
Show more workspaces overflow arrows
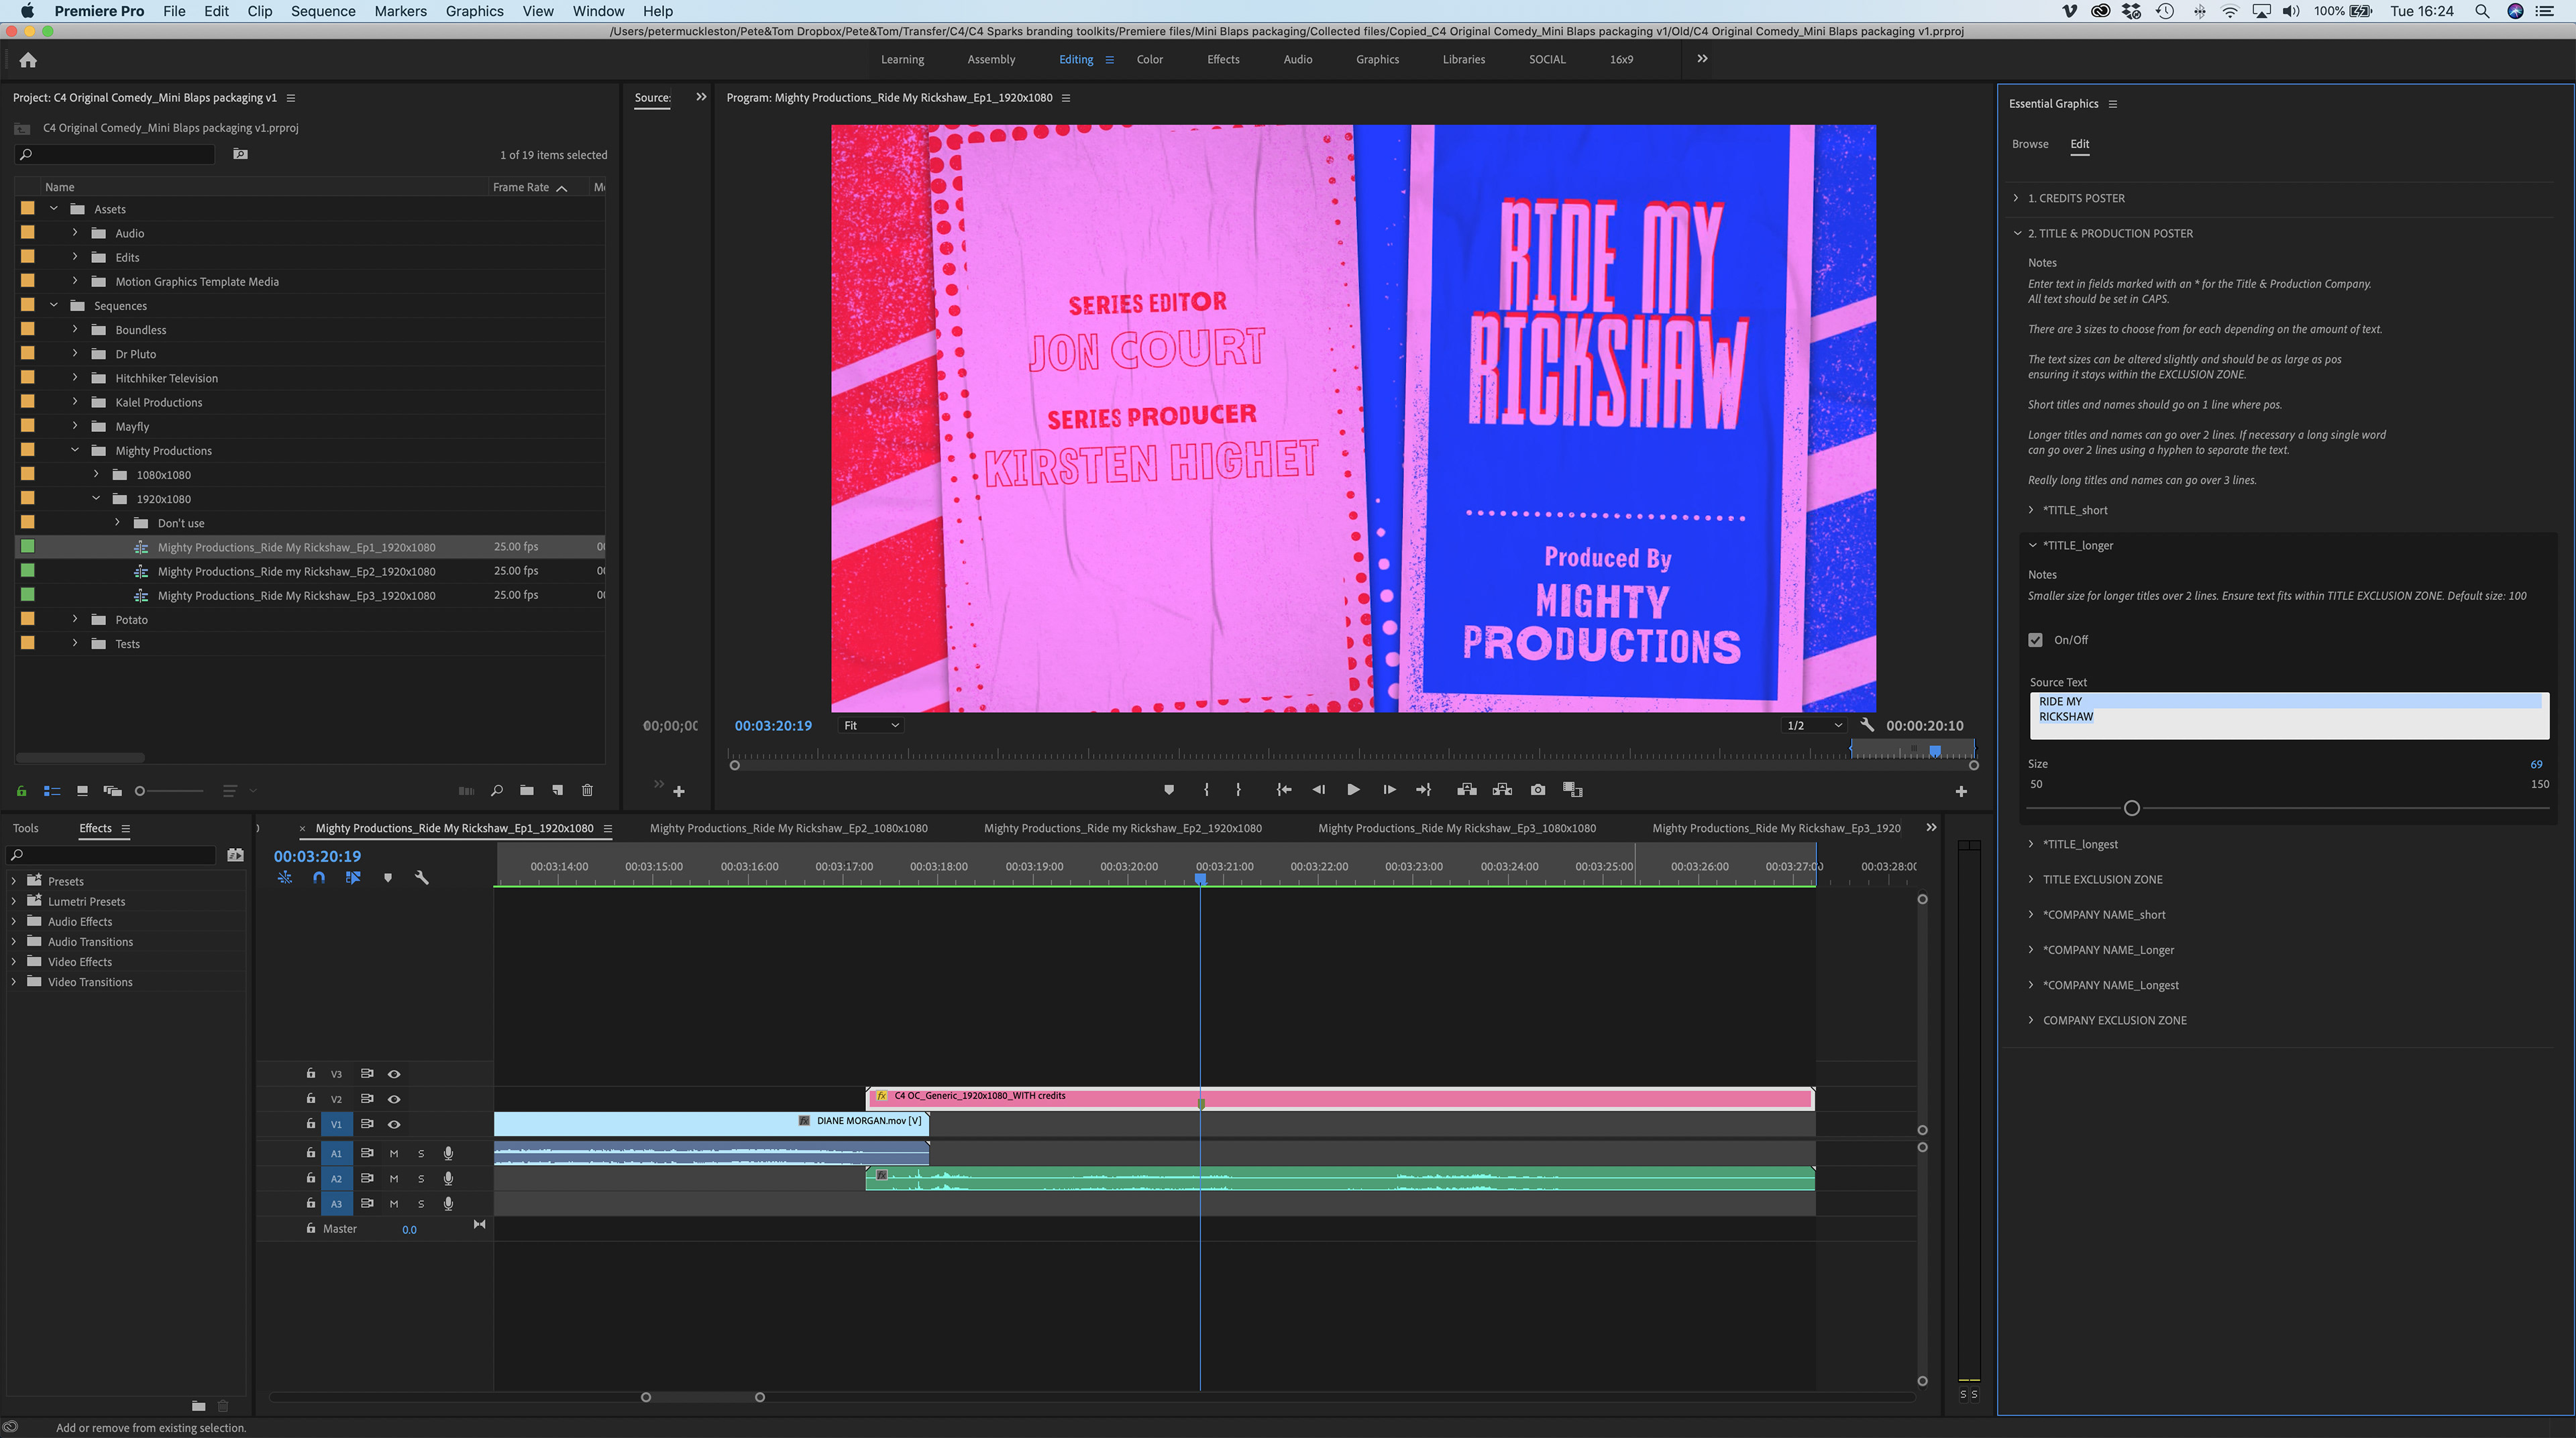coord(1702,59)
